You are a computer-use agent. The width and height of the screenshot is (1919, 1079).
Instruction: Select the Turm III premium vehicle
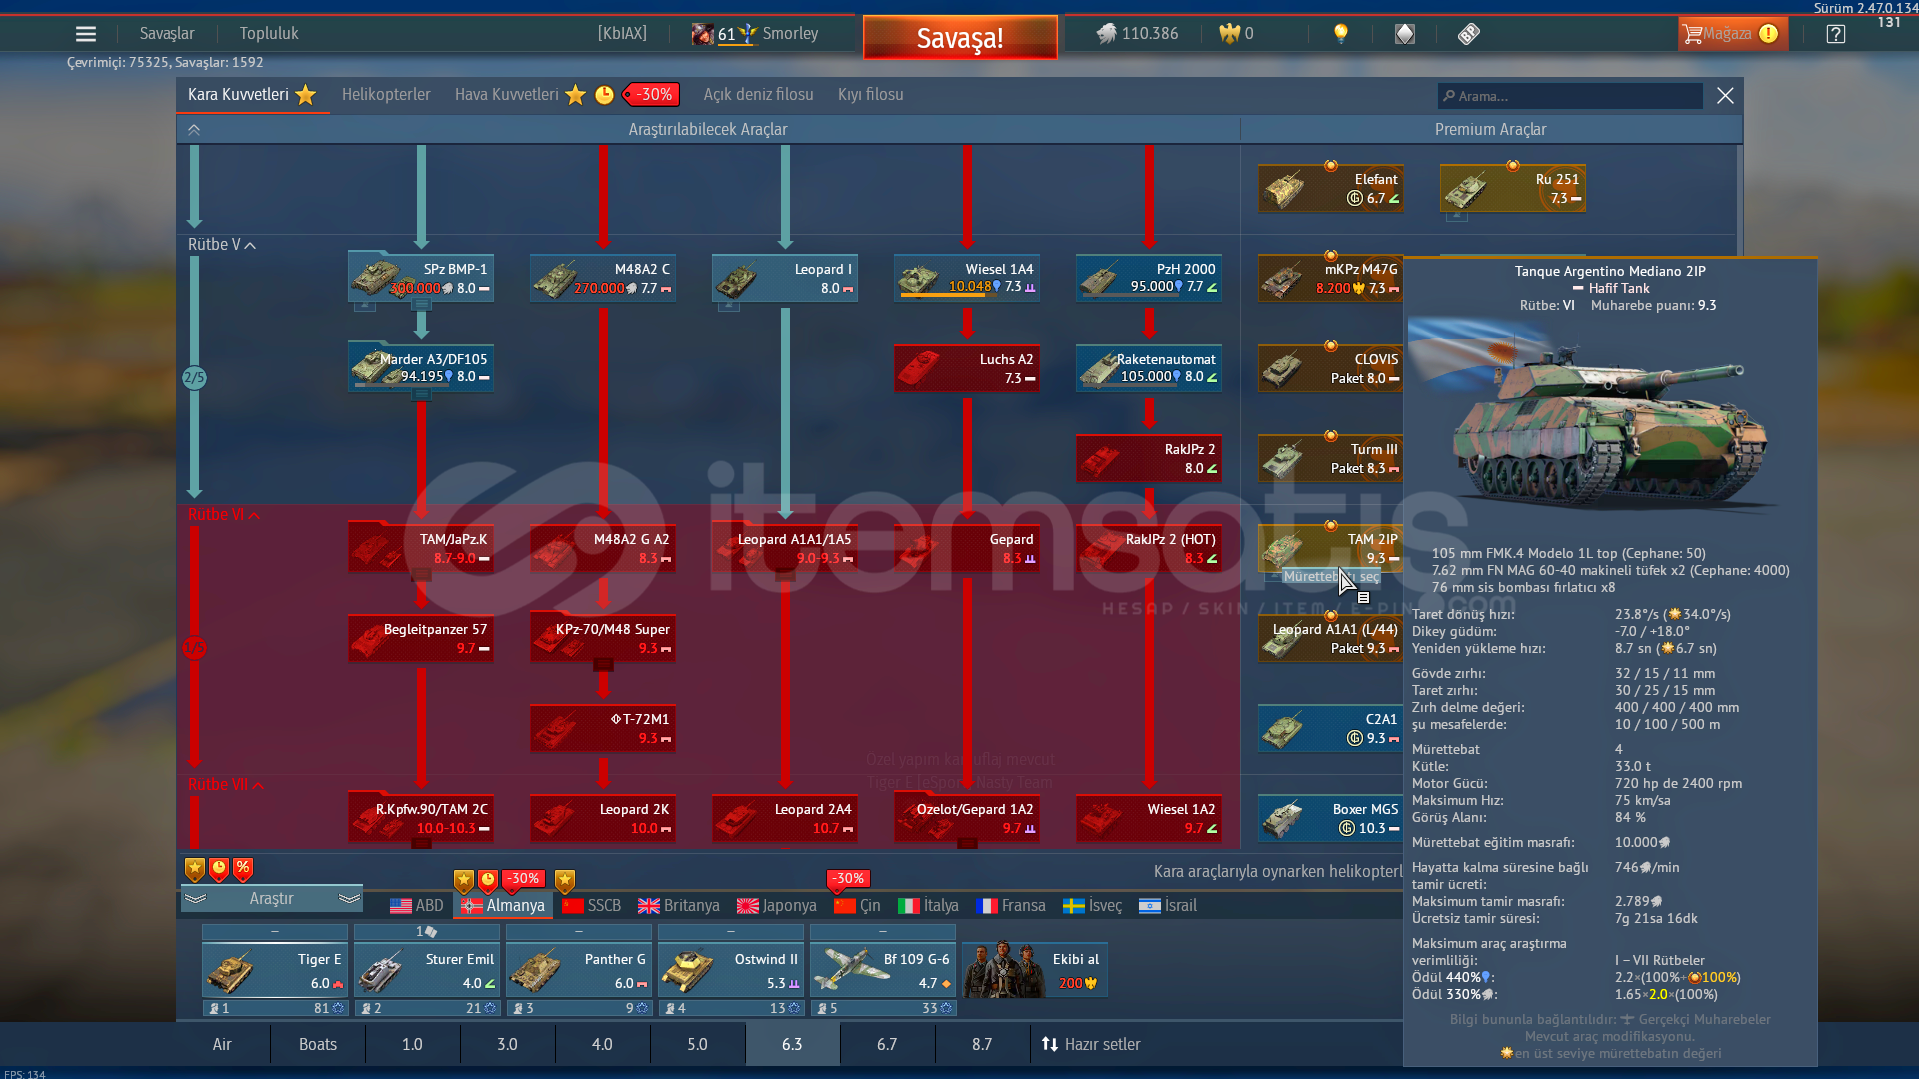[x=1331, y=458]
